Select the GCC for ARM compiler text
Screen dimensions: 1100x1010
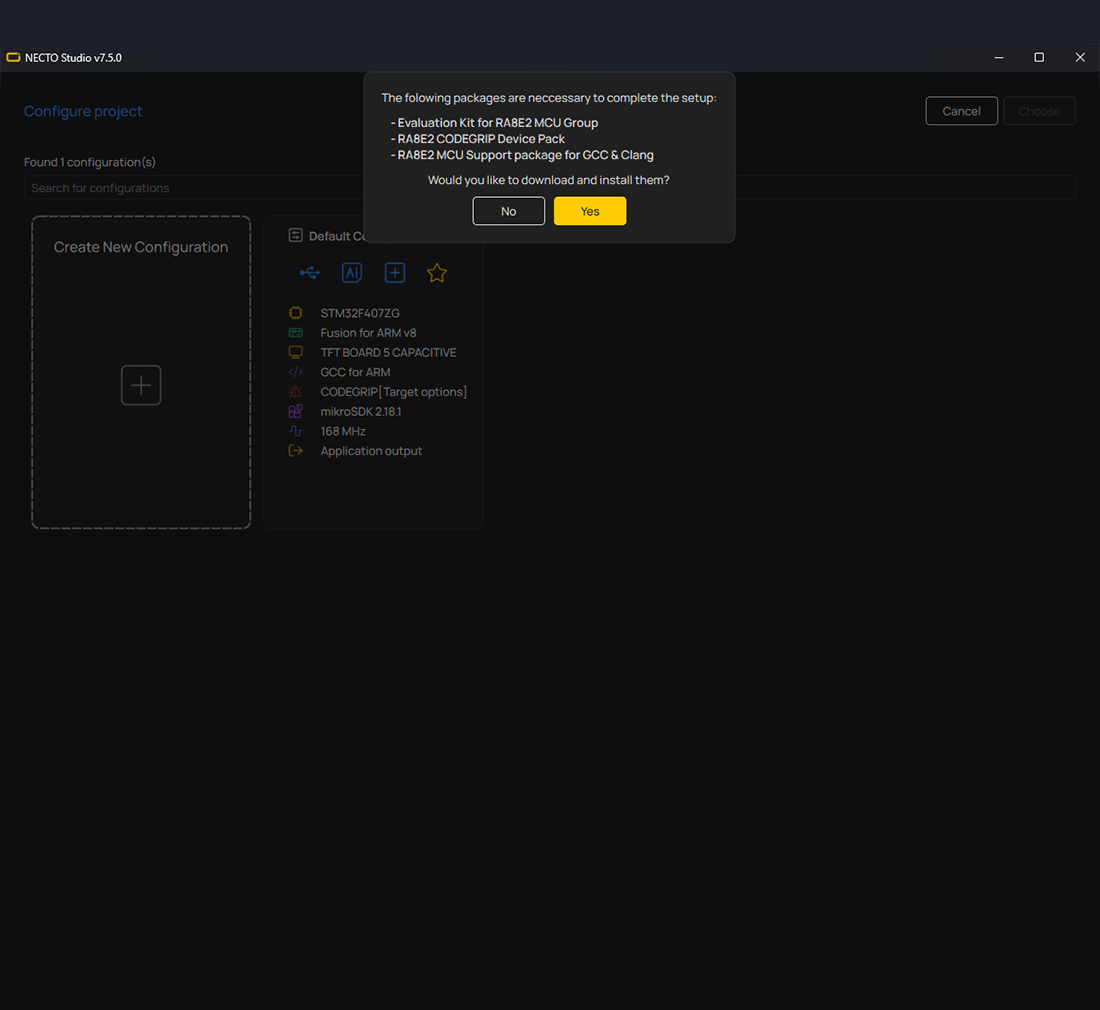pyautogui.click(x=355, y=372)
